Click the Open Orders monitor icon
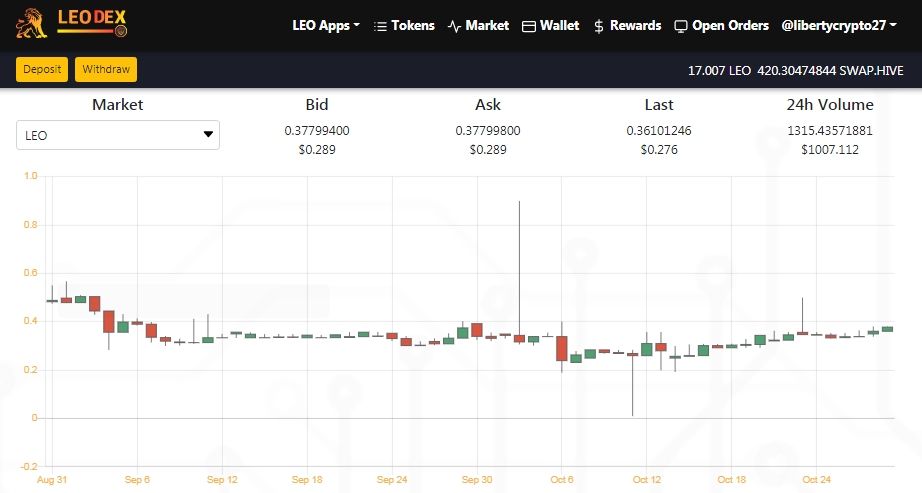The height and width of the screenshot is (493, 922). (x=680, y=26)
